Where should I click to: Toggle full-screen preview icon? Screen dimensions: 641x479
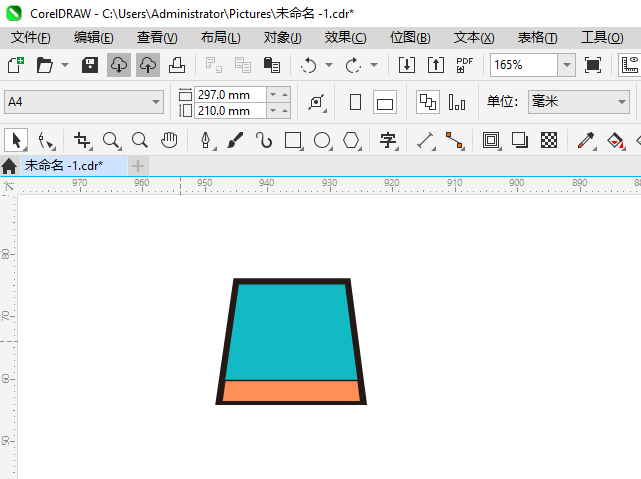(593, 65)
